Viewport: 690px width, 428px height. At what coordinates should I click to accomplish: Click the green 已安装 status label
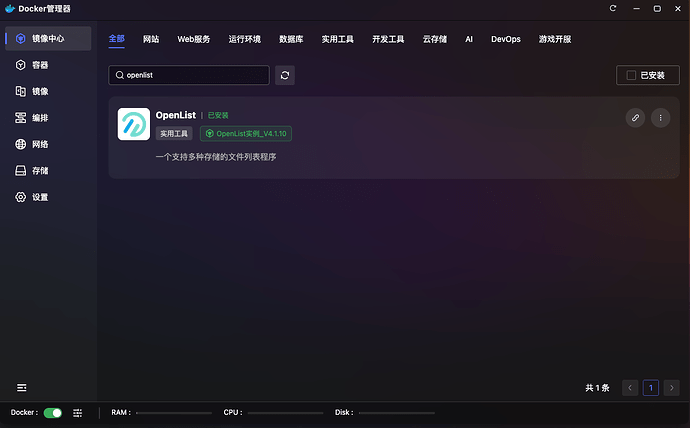click(218, 115)
